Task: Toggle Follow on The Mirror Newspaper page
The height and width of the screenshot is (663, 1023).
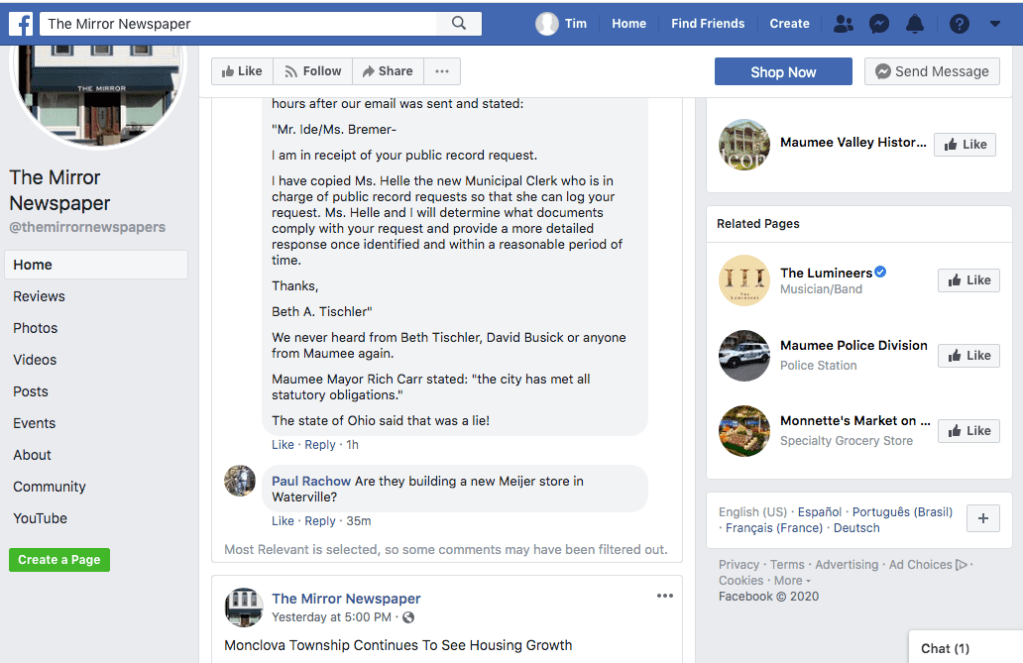Action: point(312,71)
